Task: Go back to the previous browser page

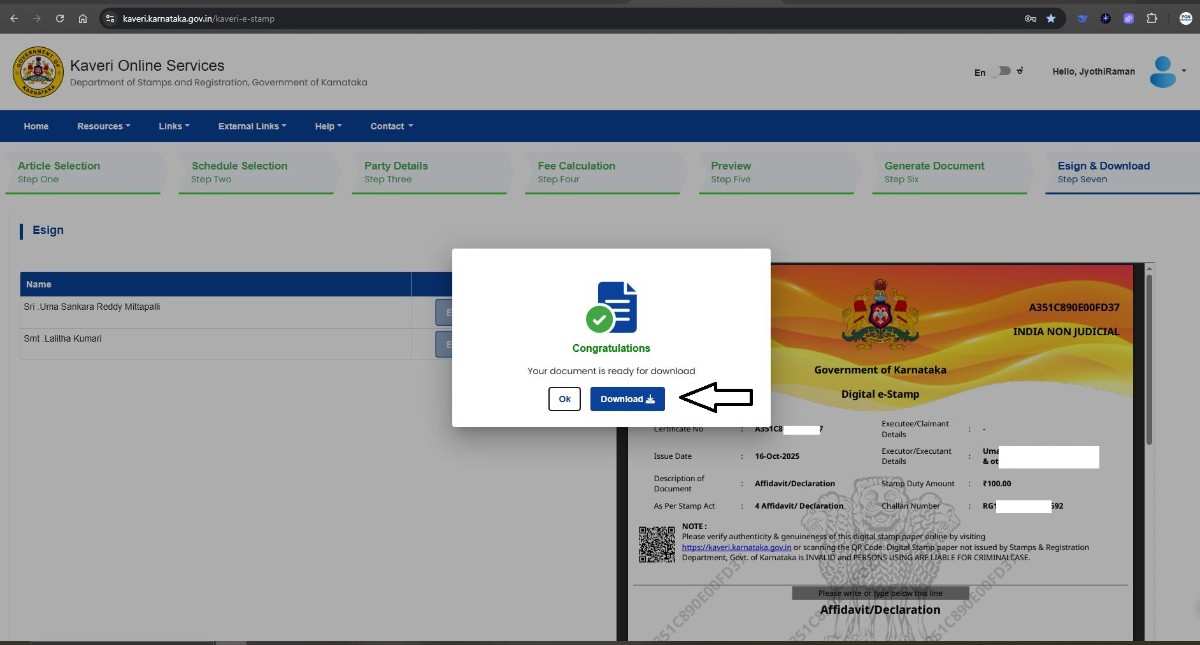Action: (x=14, y=18)
